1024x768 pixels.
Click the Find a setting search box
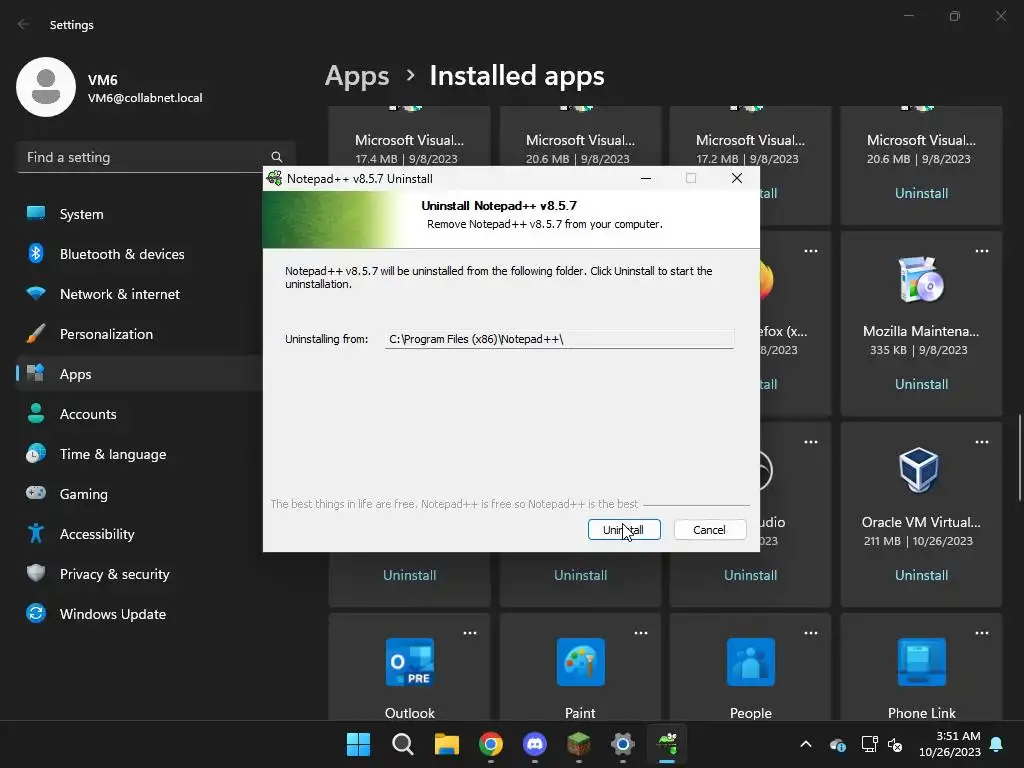[156, 157]
